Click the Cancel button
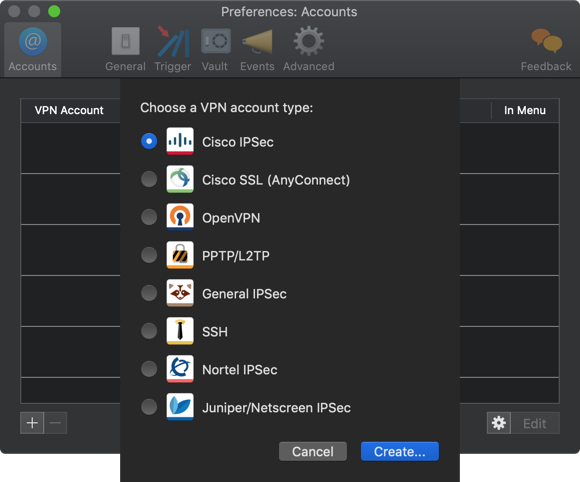 tap(313, 451)
